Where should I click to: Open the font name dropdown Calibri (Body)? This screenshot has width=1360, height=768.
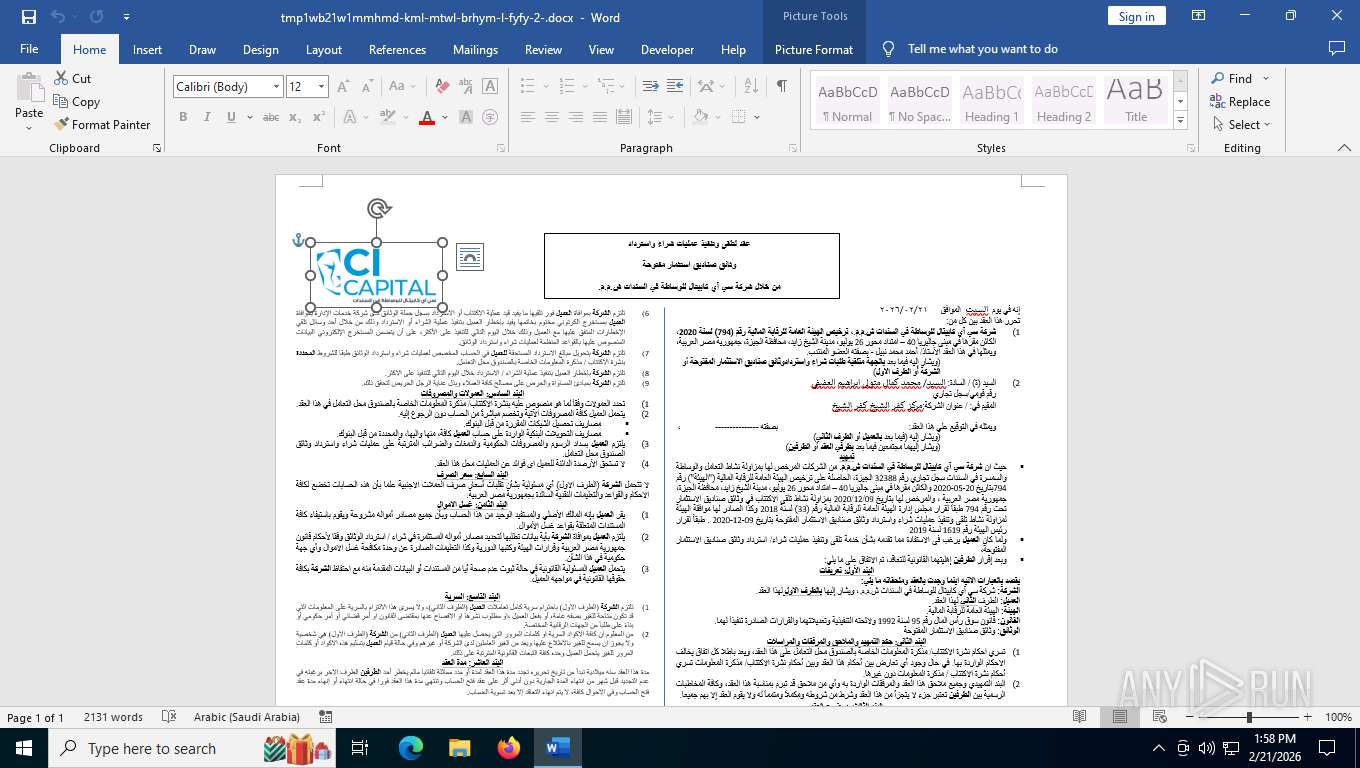tap(276, 87)
